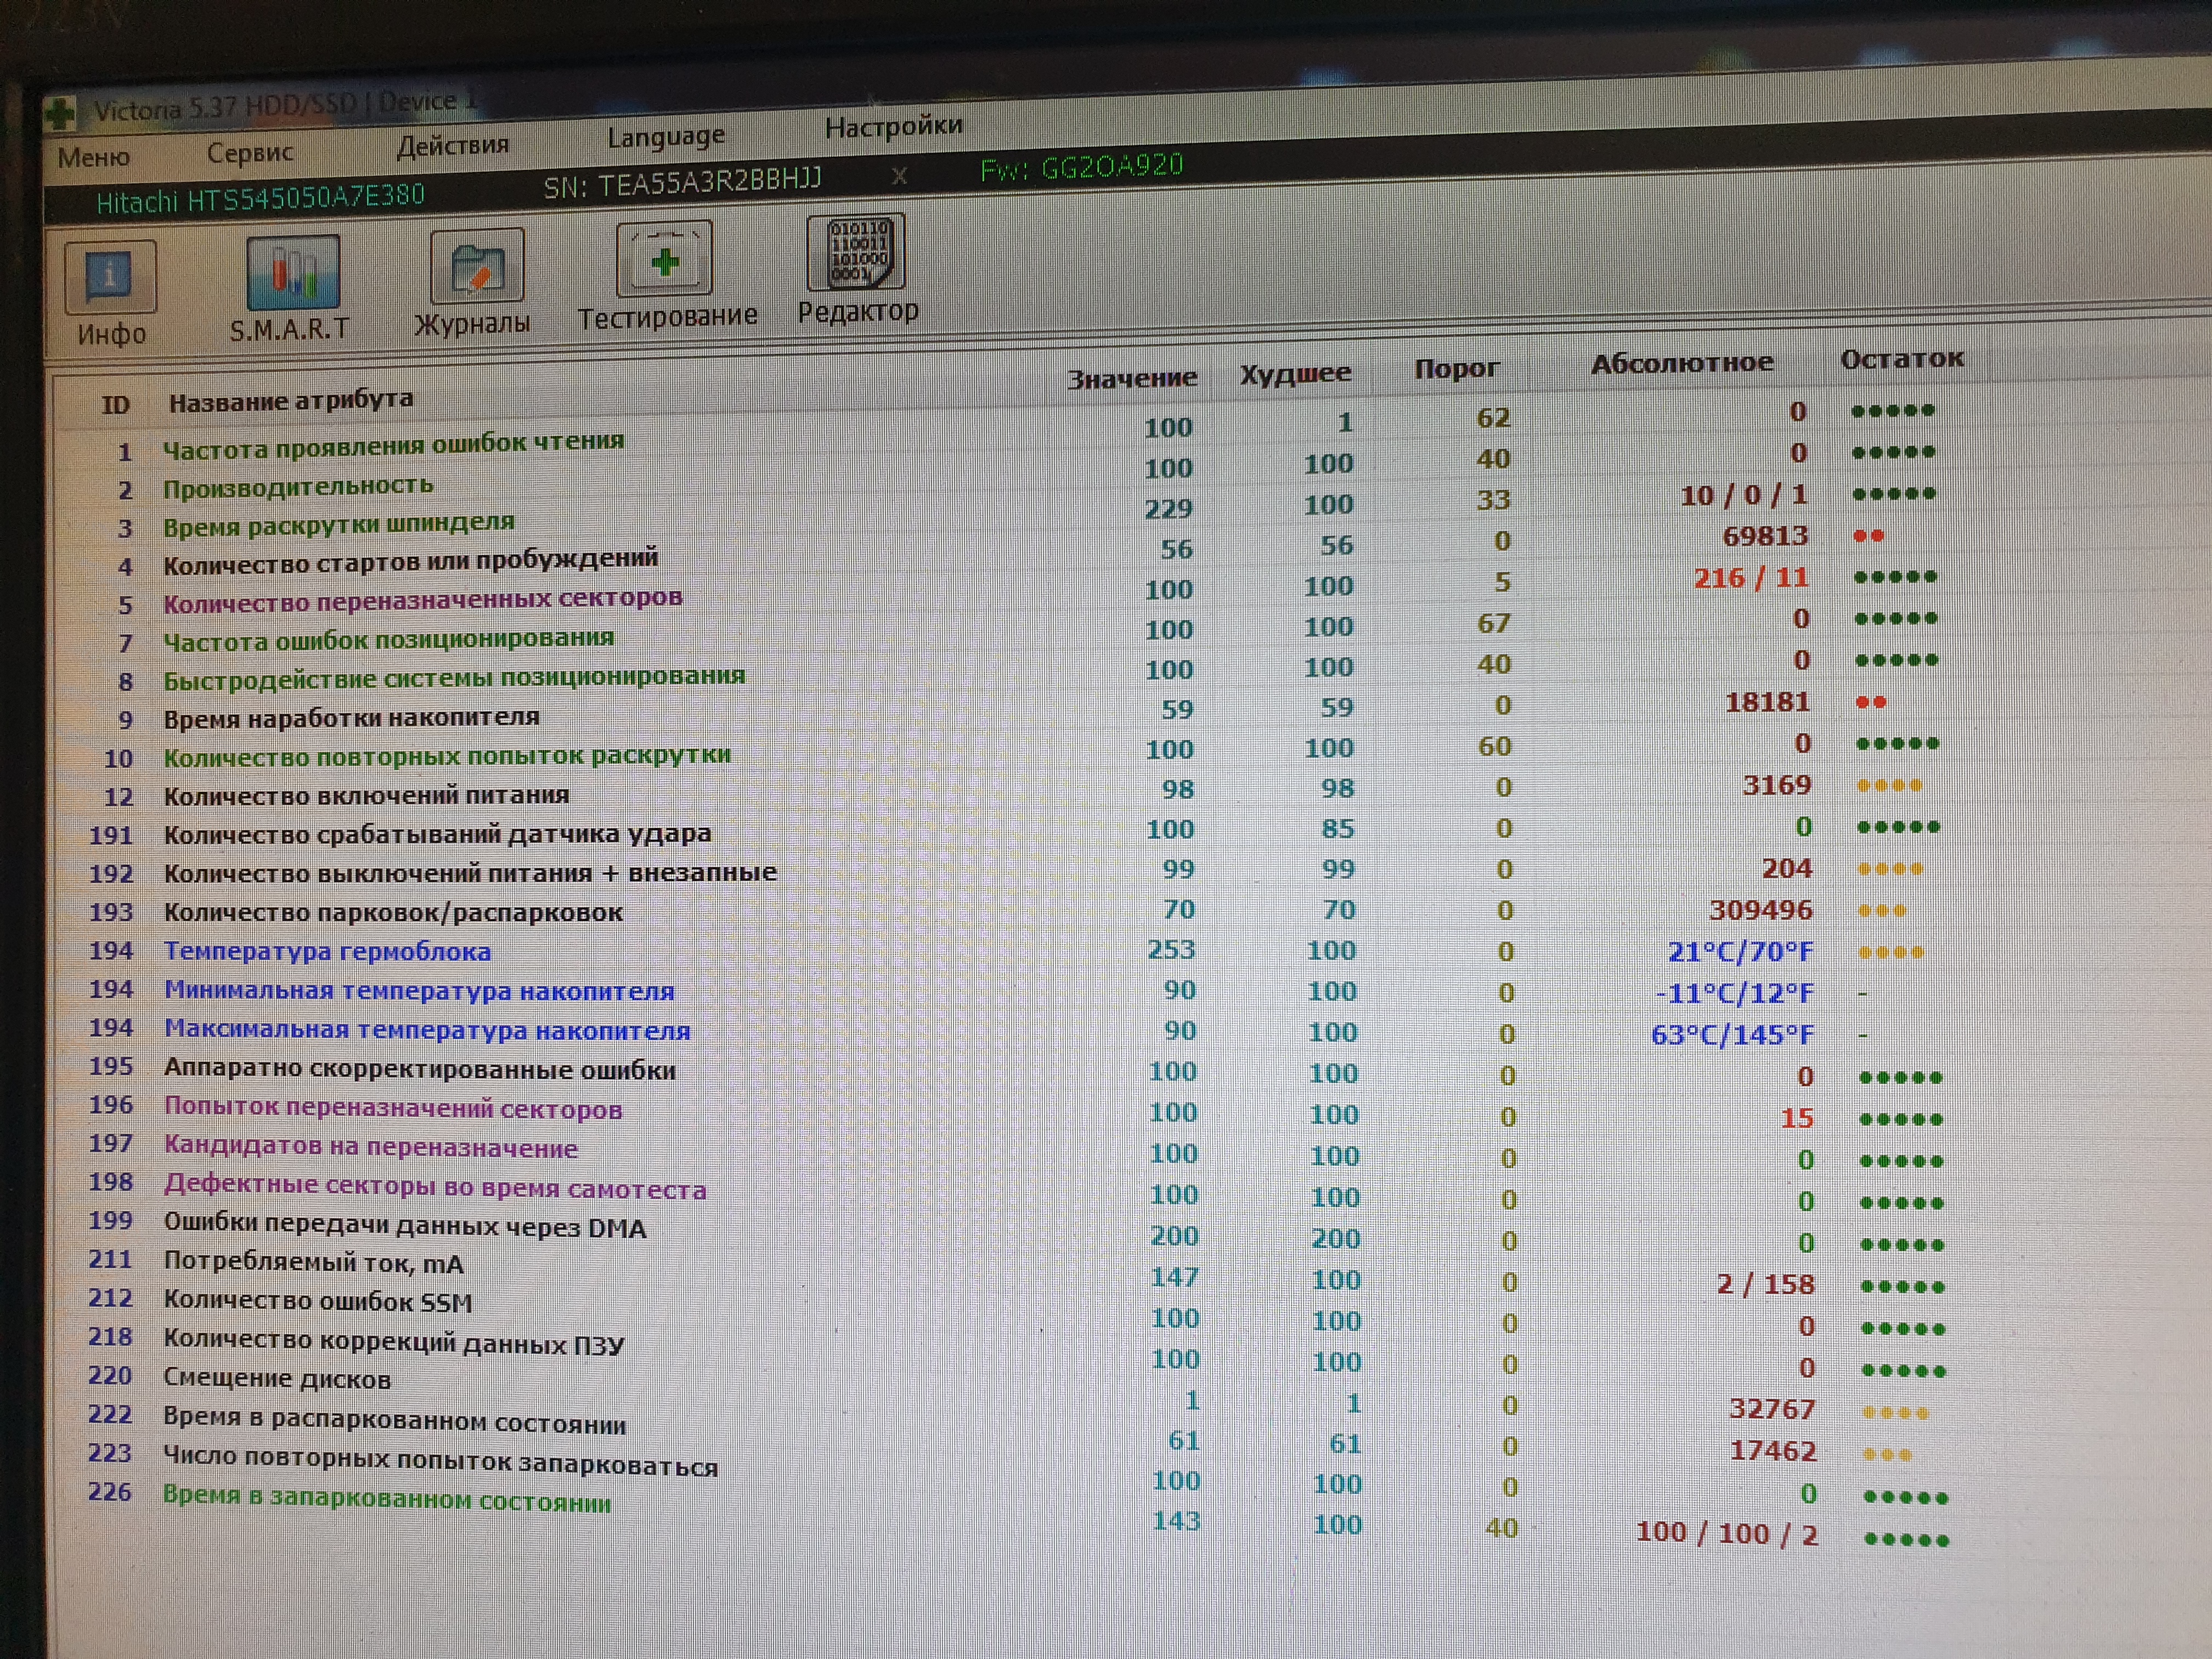Open the Тестирование testing icon
This screenshot has height=1659, width=2212.
click(664, 260)
